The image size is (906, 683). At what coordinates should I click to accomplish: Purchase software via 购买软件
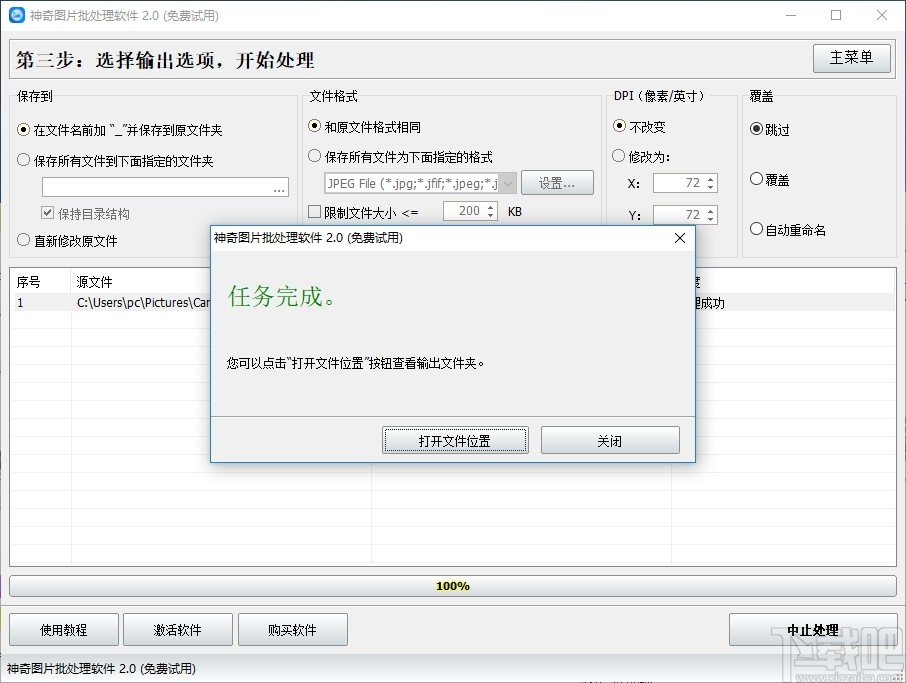click(x=292, y=629)
